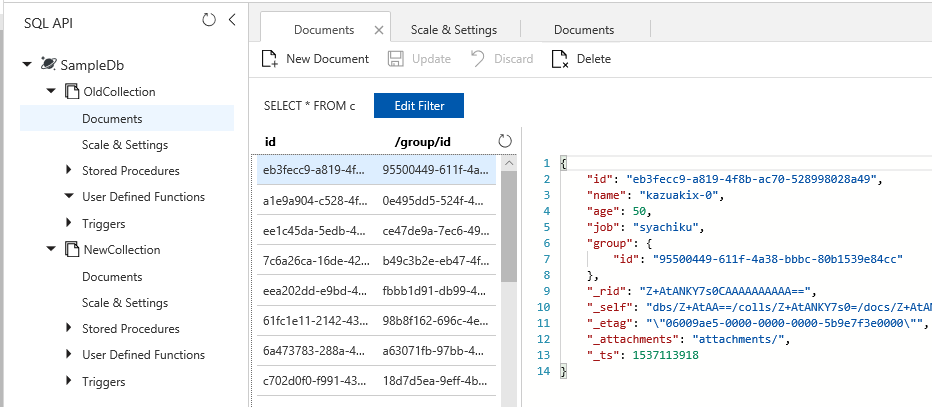Click the Discard undo icon

[478, 59]
